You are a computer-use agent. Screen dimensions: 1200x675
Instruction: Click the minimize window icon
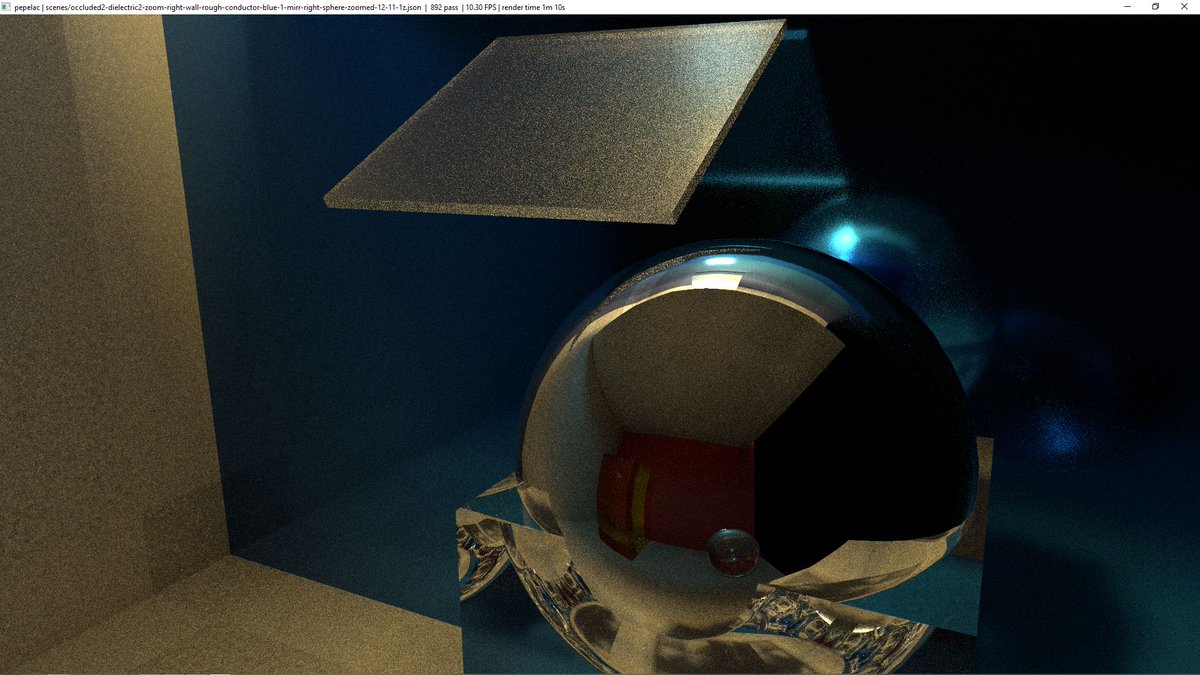[x=1128, y=6]
